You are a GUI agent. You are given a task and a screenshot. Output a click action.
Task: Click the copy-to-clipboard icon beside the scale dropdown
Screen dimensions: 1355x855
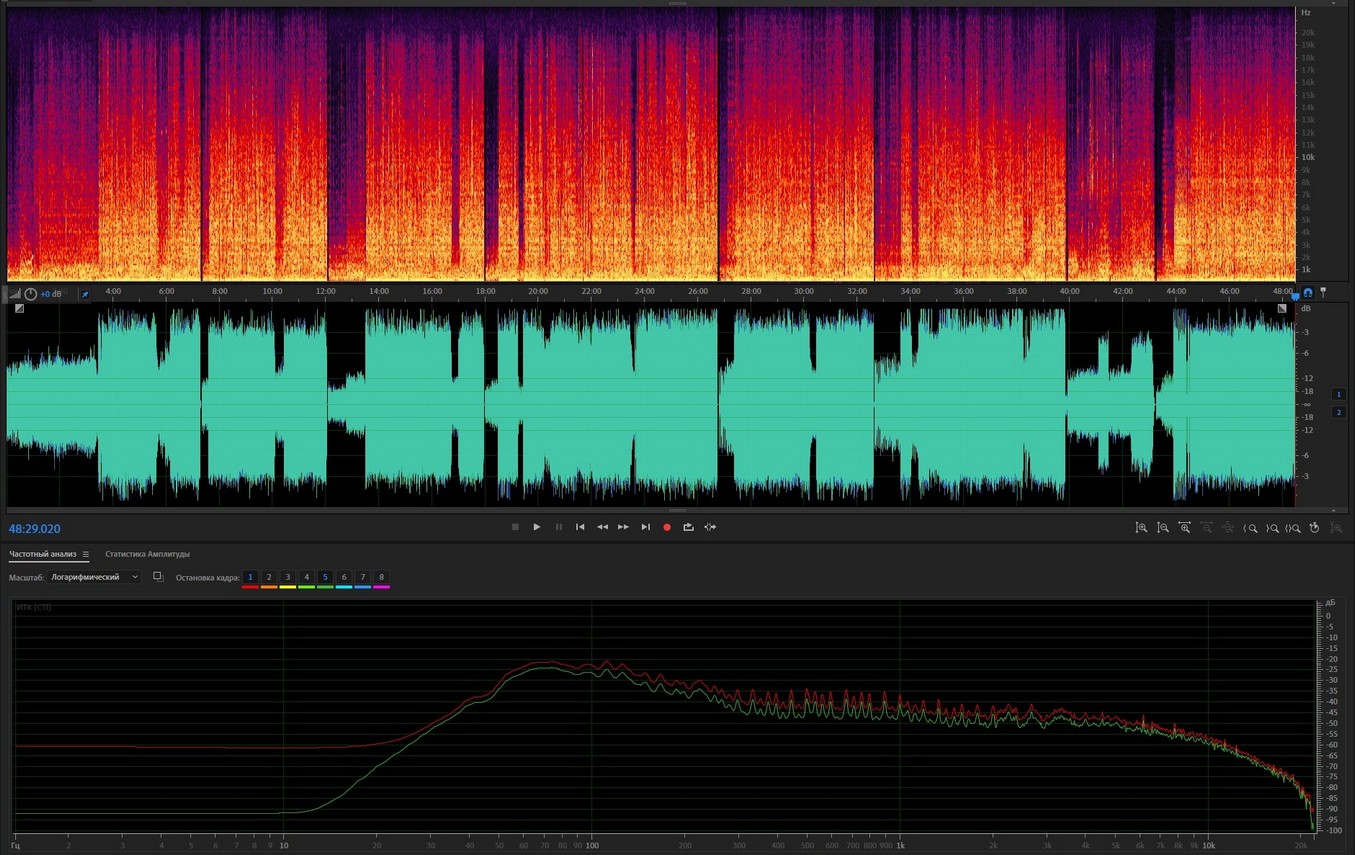pos(158,577)
